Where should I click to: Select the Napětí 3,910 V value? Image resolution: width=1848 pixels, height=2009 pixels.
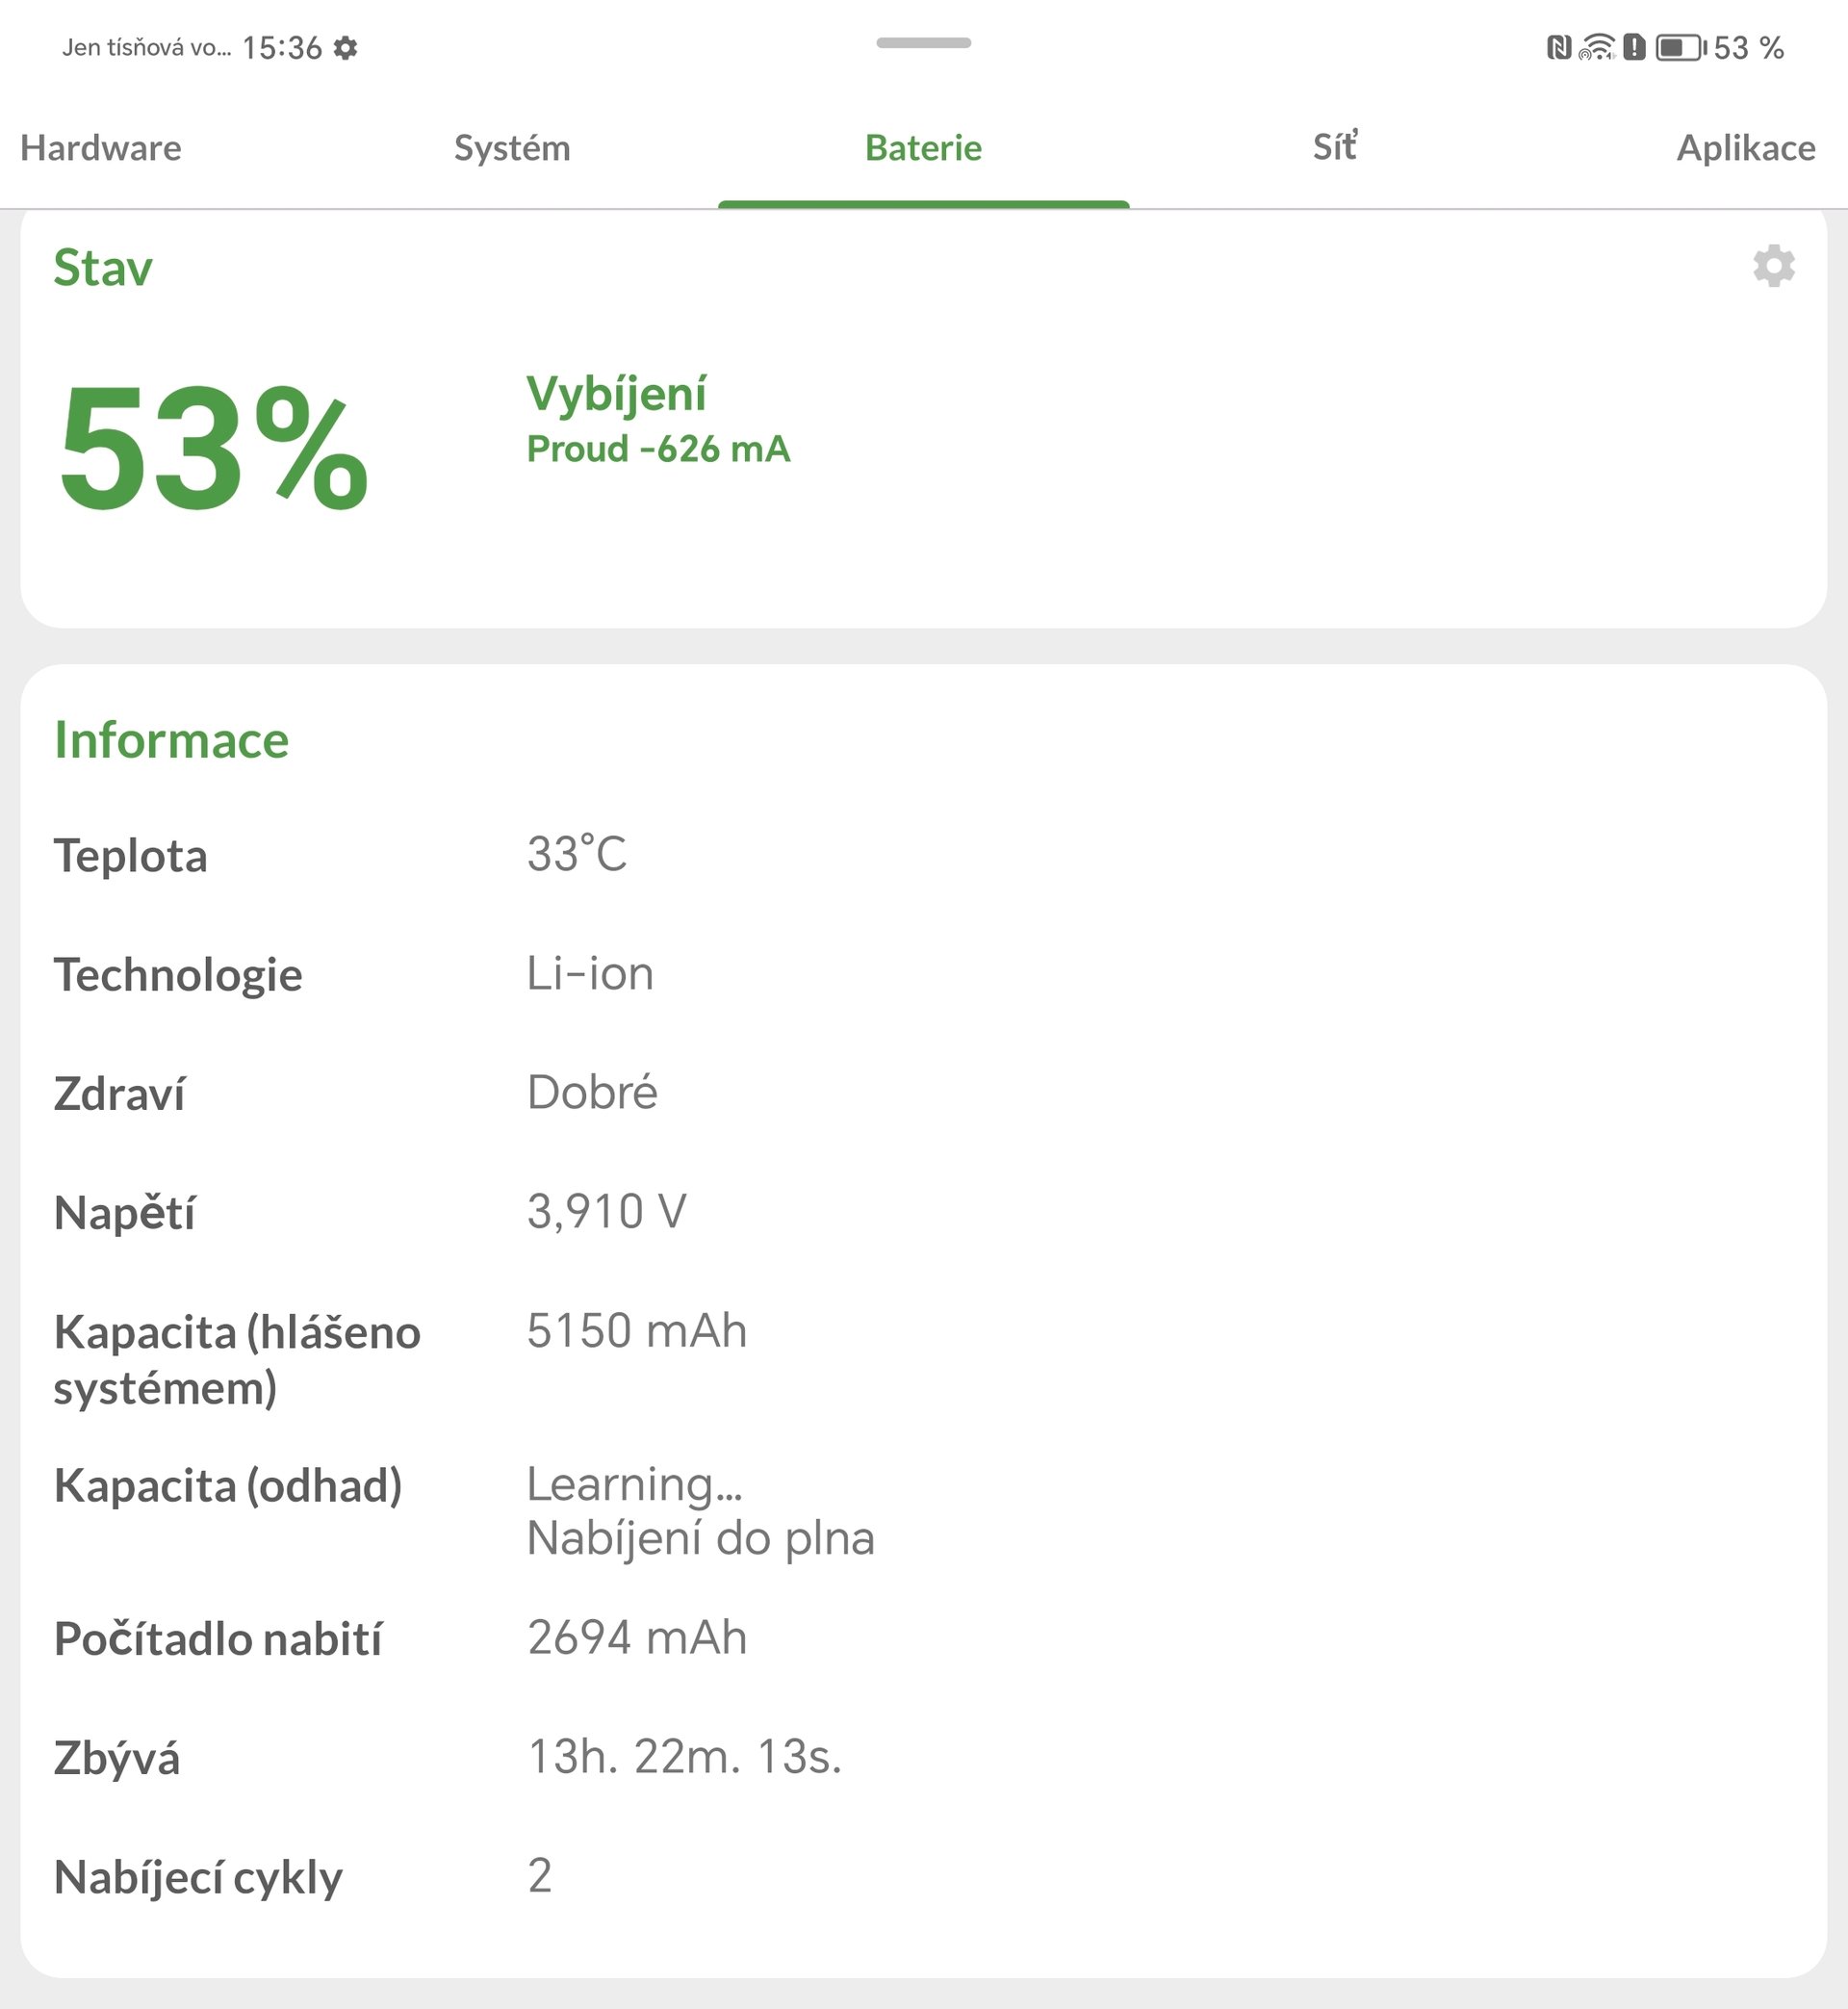coord(606,1211)
